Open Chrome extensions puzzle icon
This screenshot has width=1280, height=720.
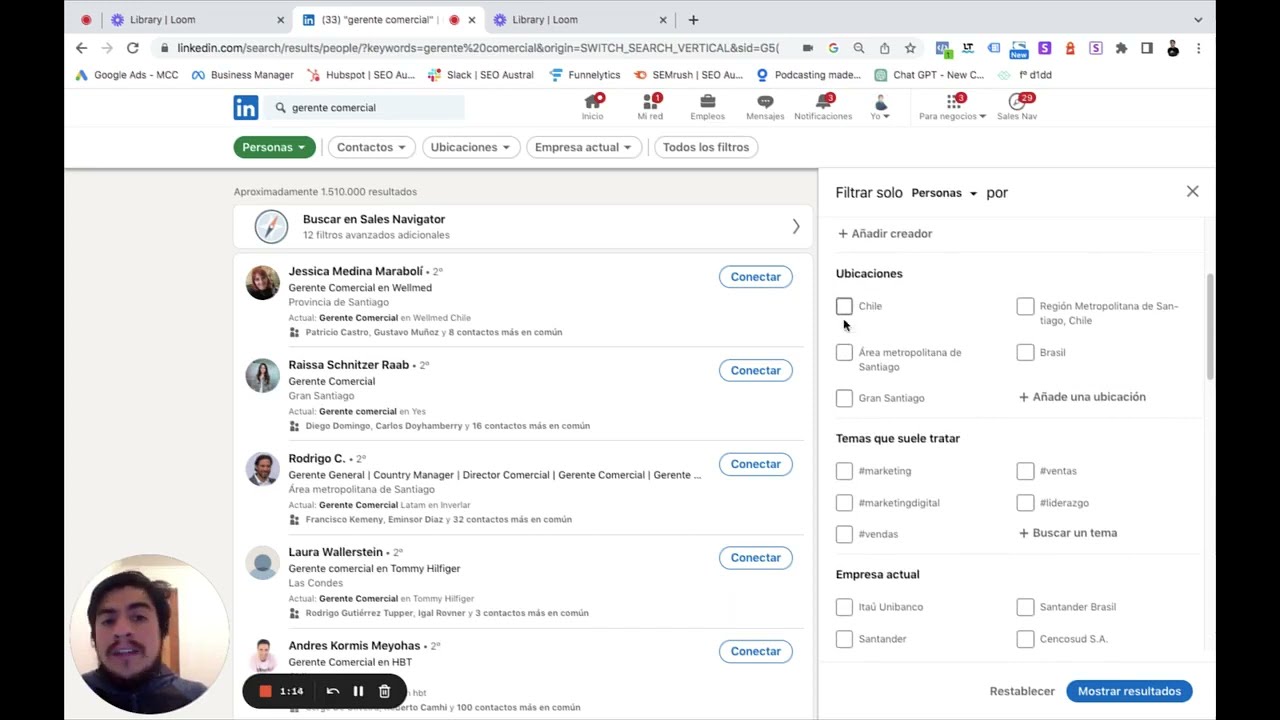pos(1121,48)
